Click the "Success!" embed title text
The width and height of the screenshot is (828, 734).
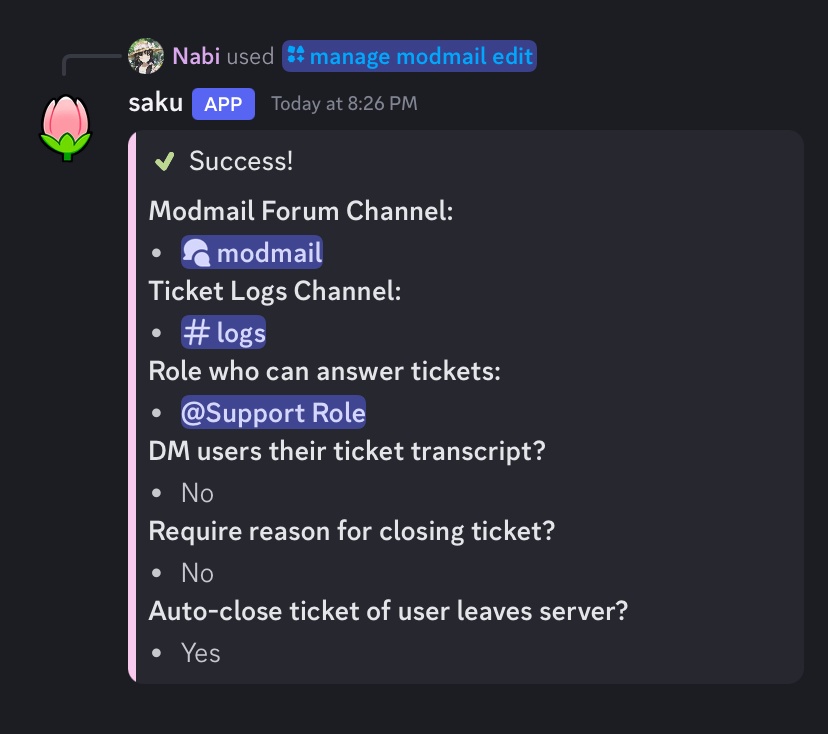coord(241,161)
